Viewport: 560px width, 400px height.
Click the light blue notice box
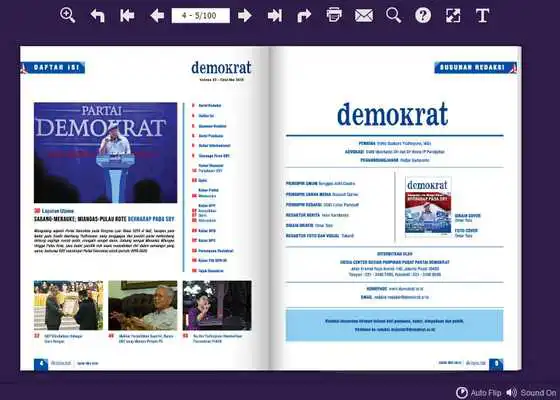[x=394, y=325]
